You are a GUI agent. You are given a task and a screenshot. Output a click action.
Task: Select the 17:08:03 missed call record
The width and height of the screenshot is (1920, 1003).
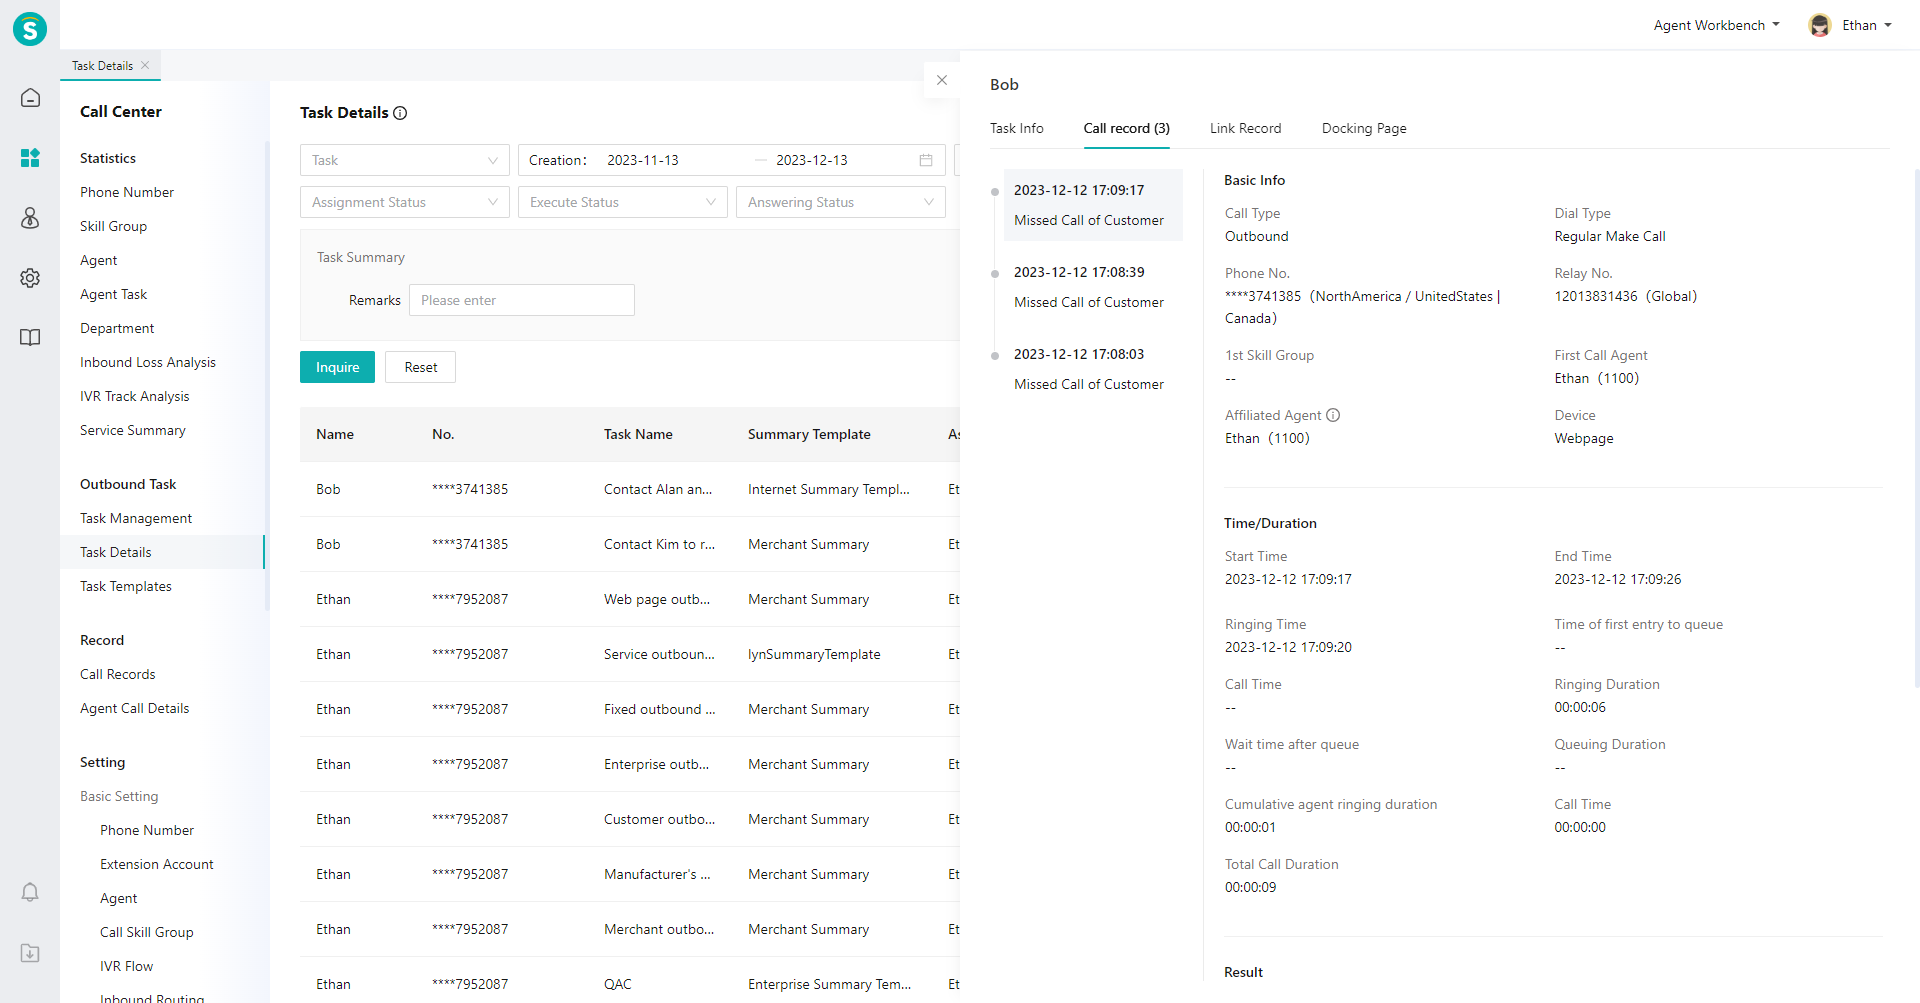tap(1093, 369)
